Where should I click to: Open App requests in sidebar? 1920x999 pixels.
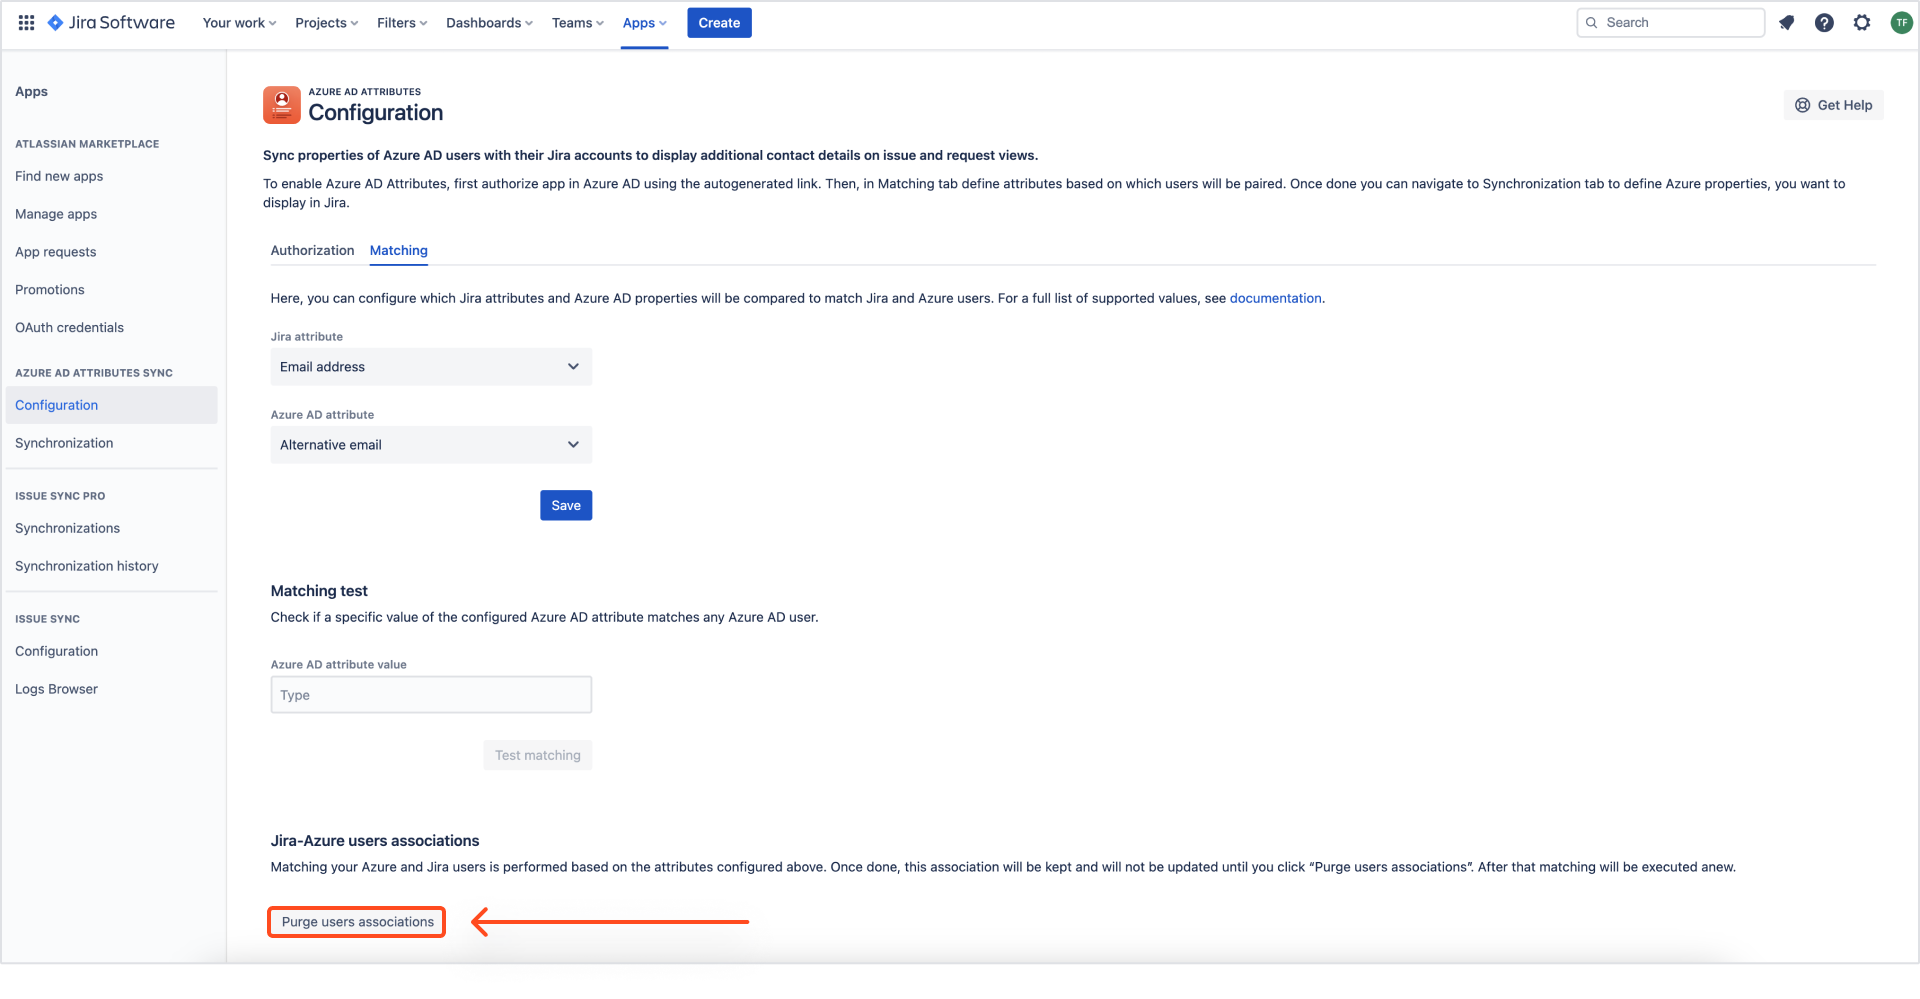56,252
